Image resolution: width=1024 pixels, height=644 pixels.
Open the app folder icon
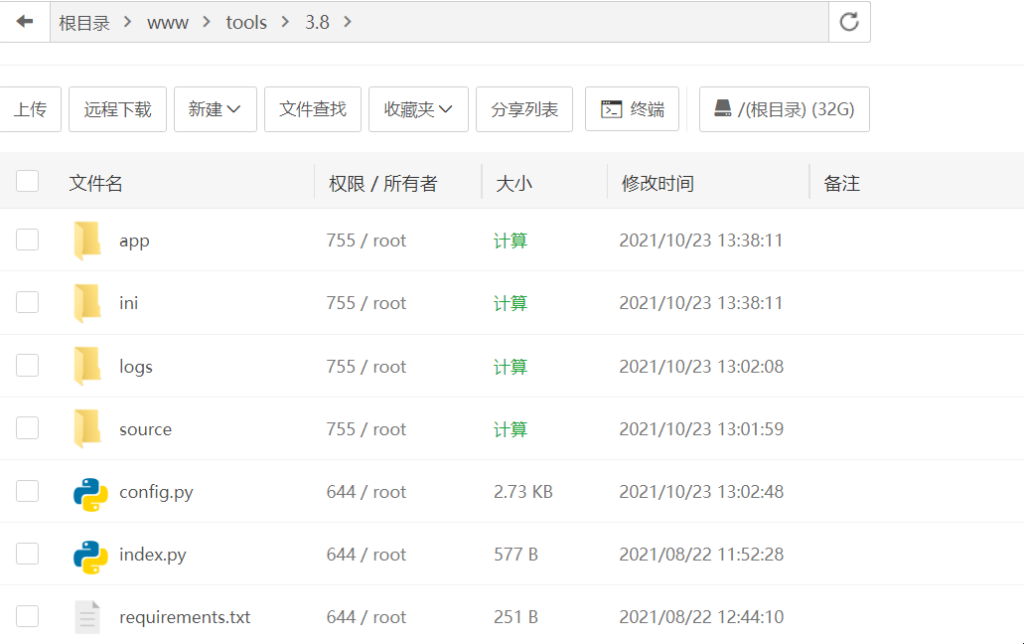pos(87,240)
